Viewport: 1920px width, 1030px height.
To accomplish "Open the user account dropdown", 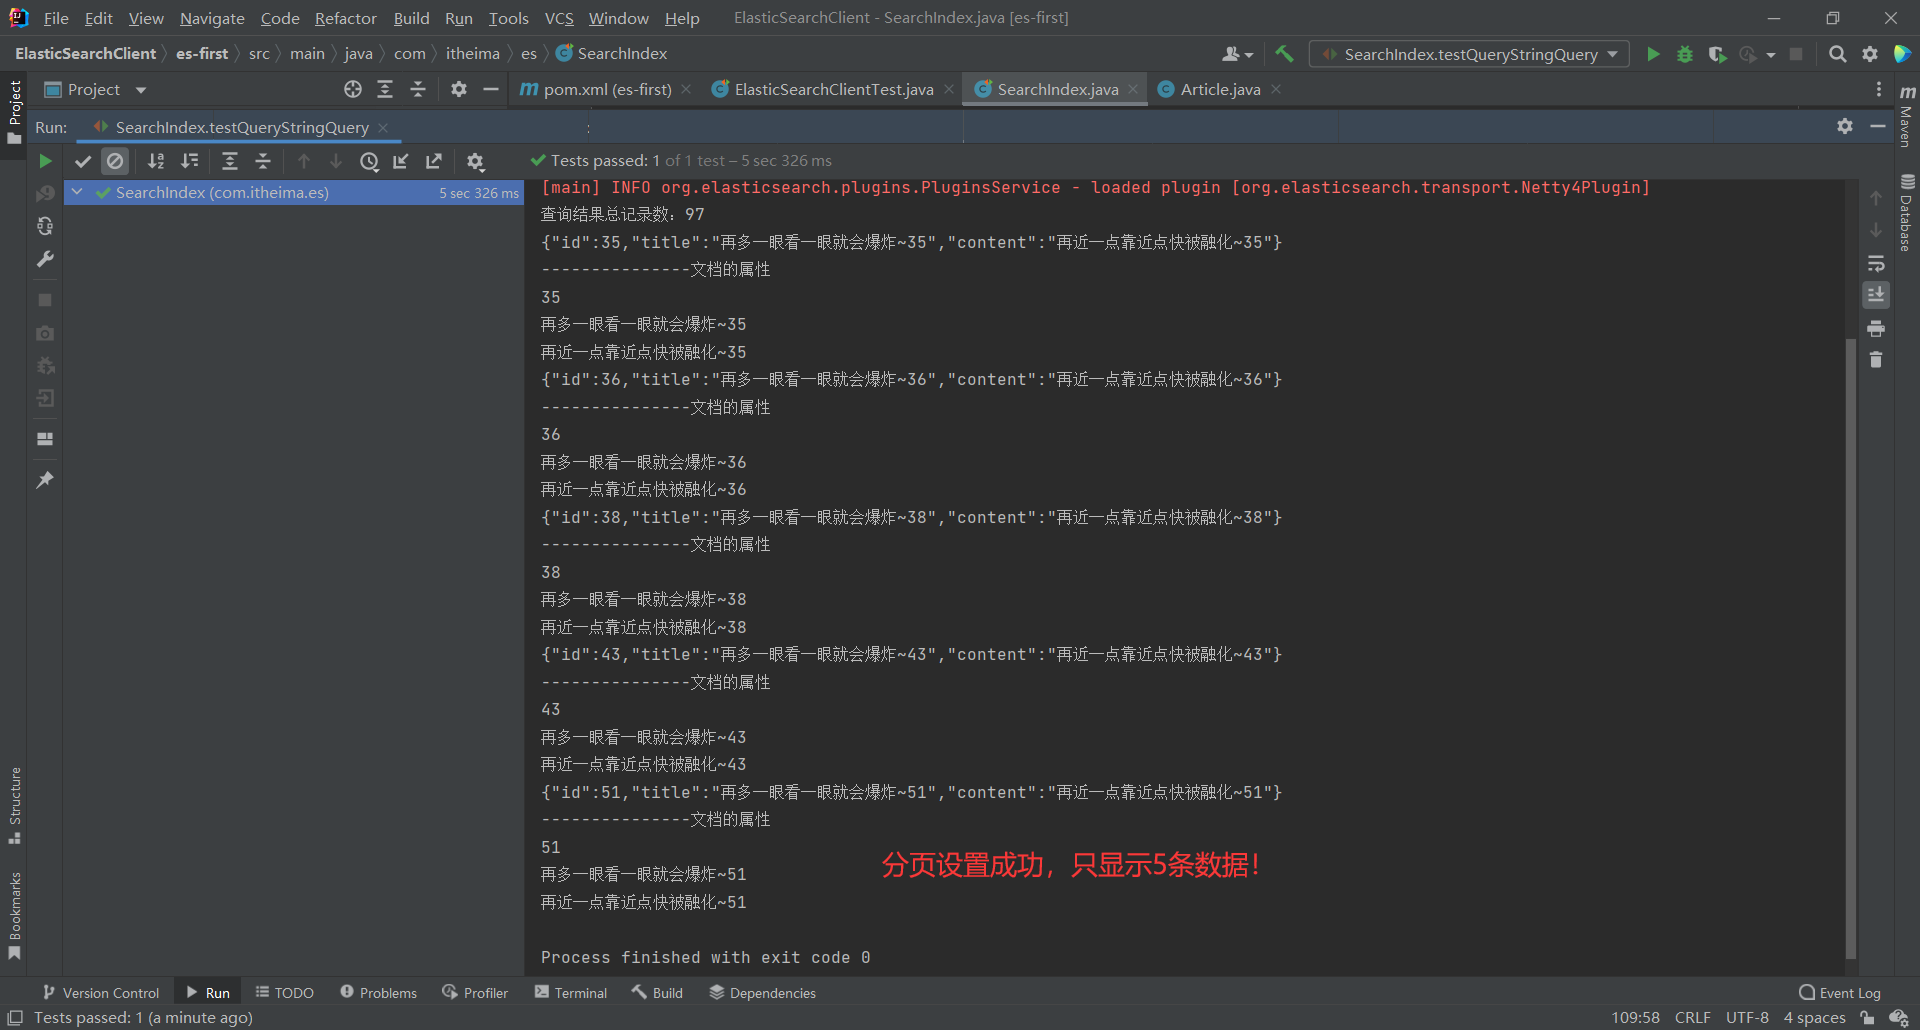I will tap(1238, 54).
